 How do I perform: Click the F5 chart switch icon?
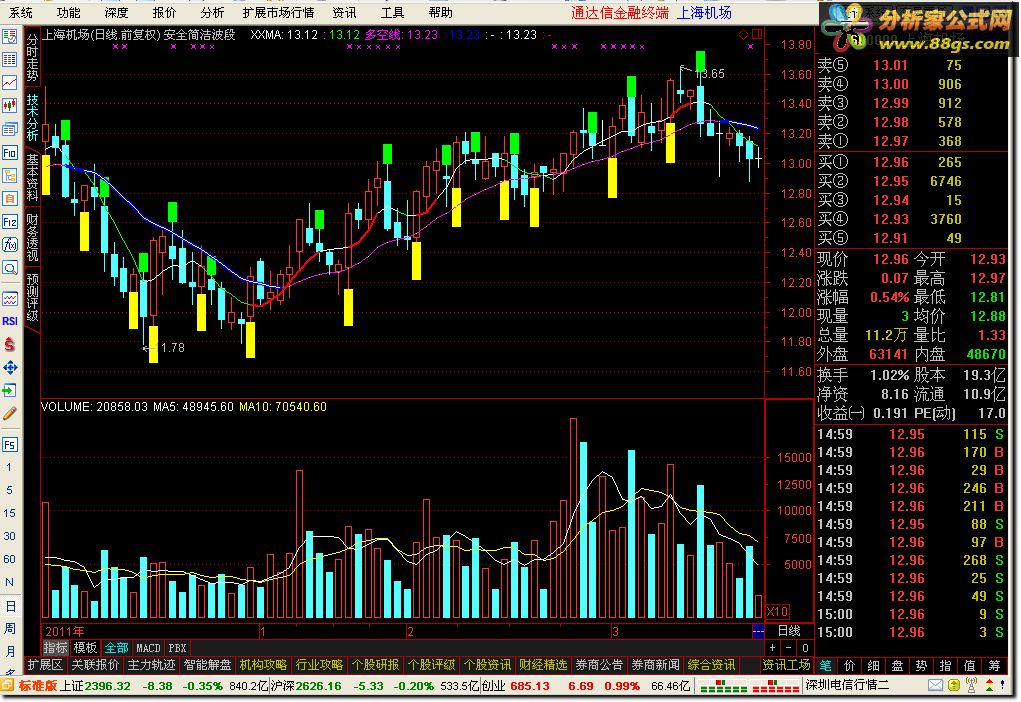(x=10, y=445)
